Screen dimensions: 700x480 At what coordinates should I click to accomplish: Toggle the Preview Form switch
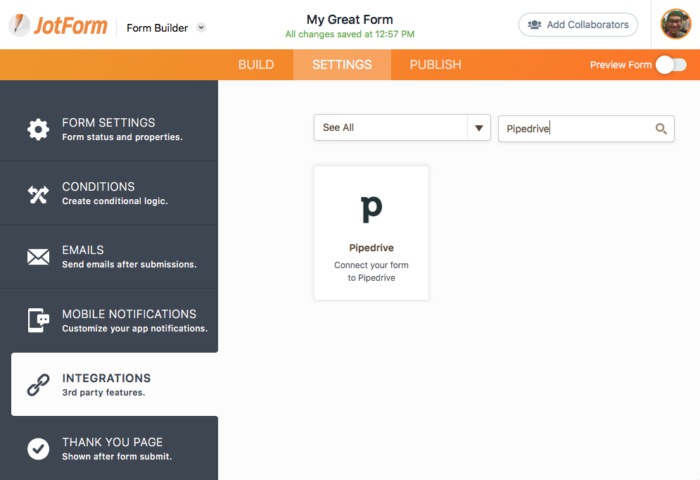[x=671, y=65]
